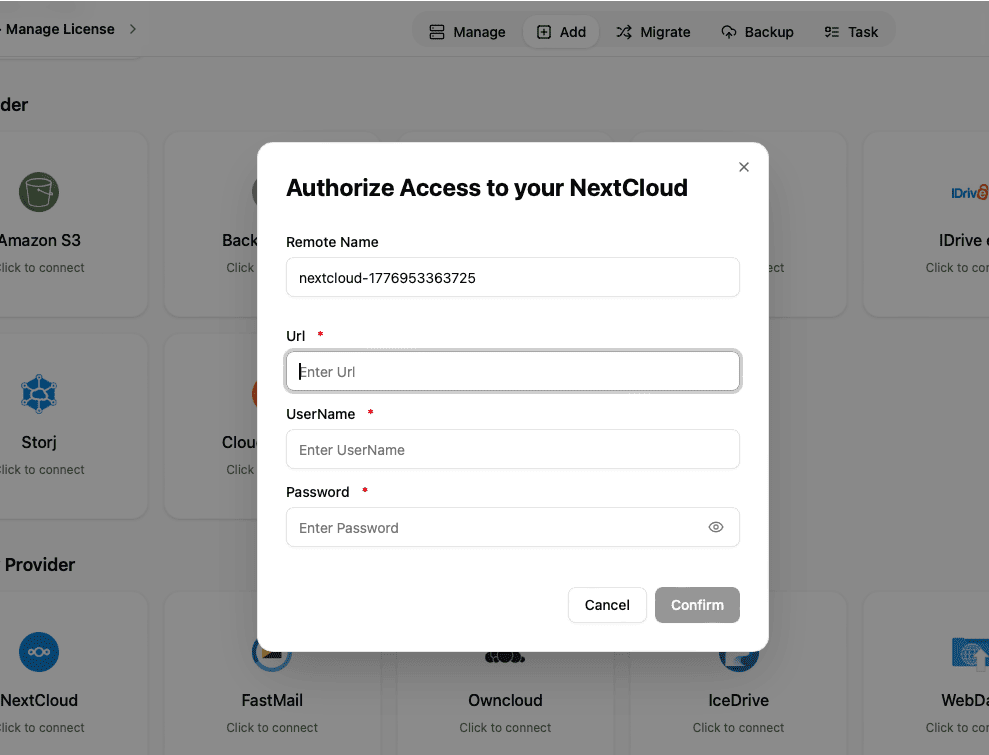Expand the Manage License breadcrumb chevron

pyautogui.click(x=131, y=29)
